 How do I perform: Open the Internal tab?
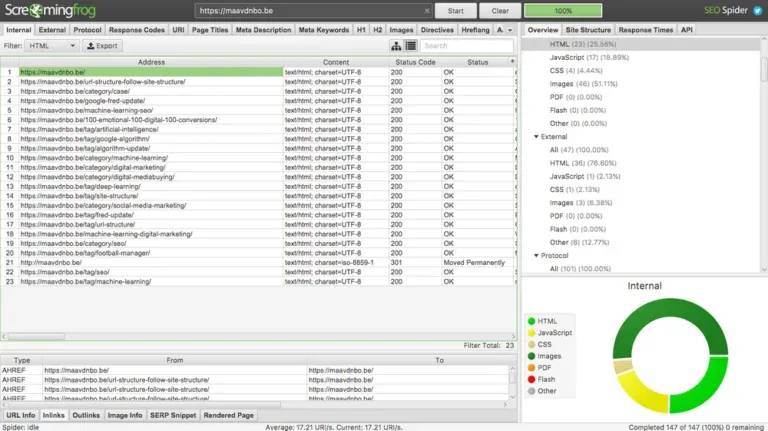[x=19, y=30]
